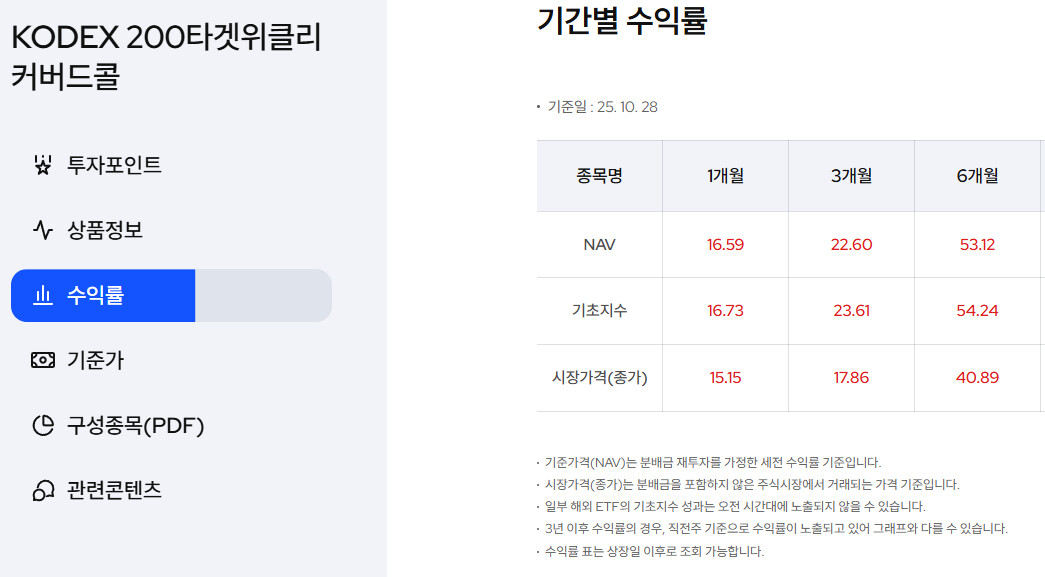
Task: Click the NAV 6개월 value 53.12
Action: tap(977, 245)
